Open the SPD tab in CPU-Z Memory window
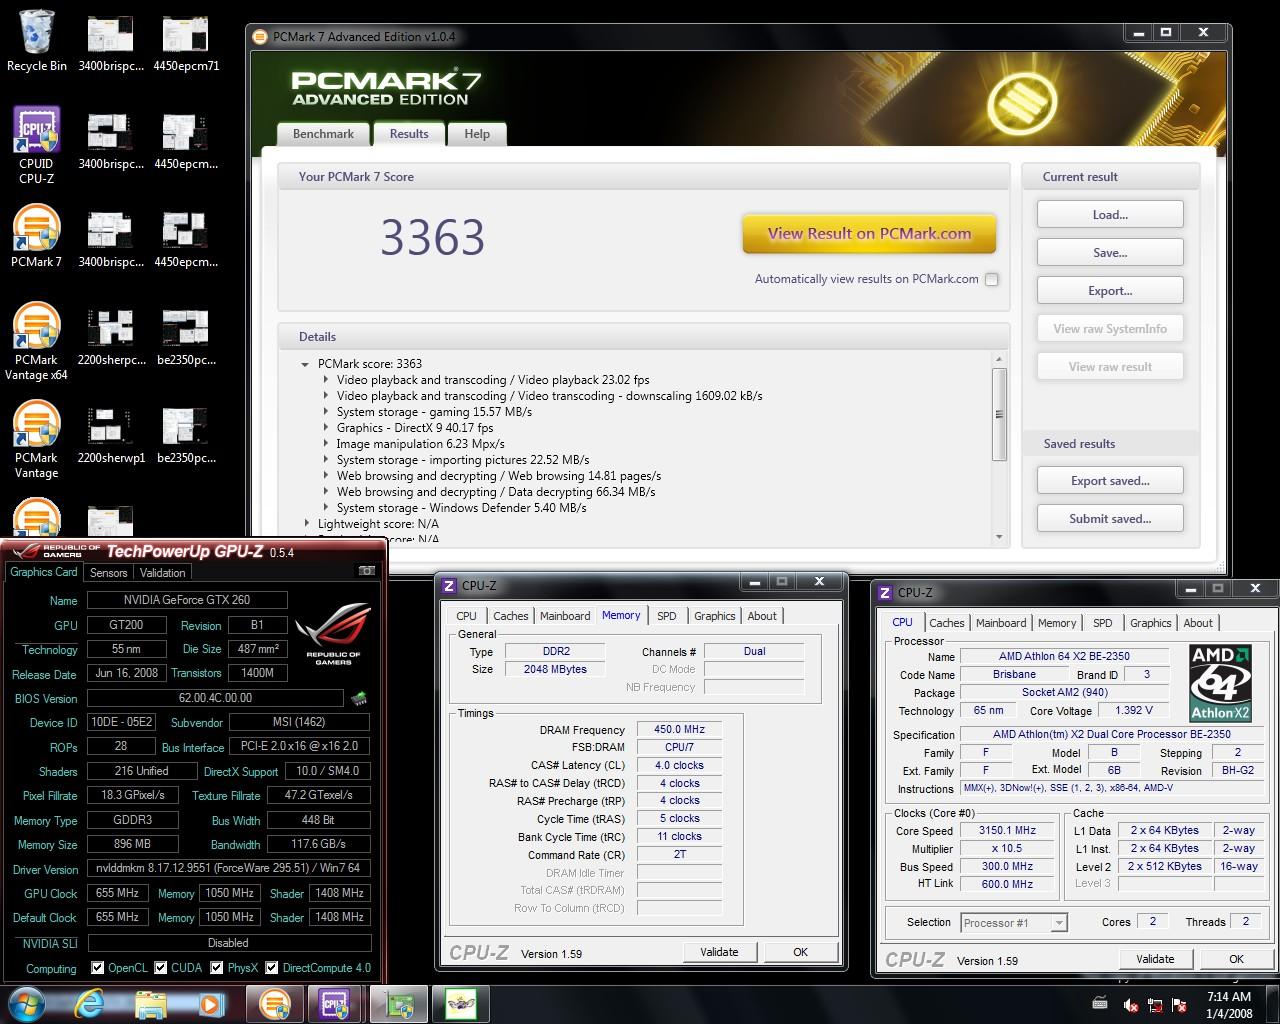The width and height of the screenshot is (1280, 1024). click(667, 616)
